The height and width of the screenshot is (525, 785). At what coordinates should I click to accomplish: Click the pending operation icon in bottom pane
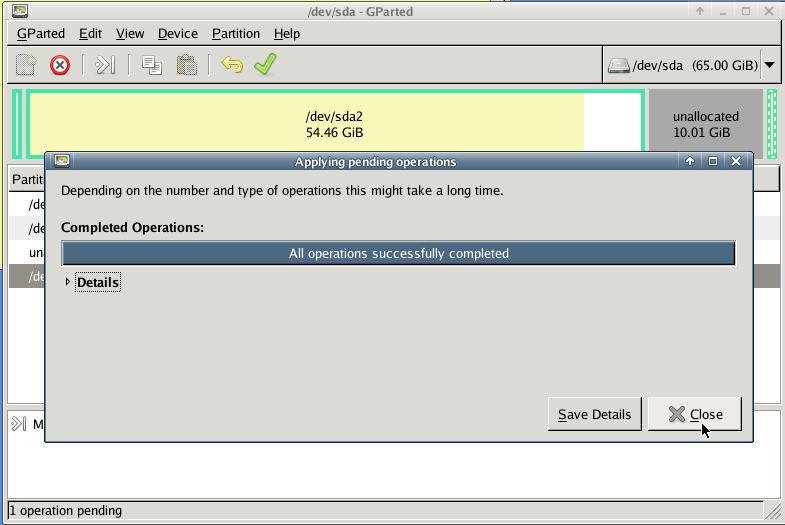pos(19,424)
